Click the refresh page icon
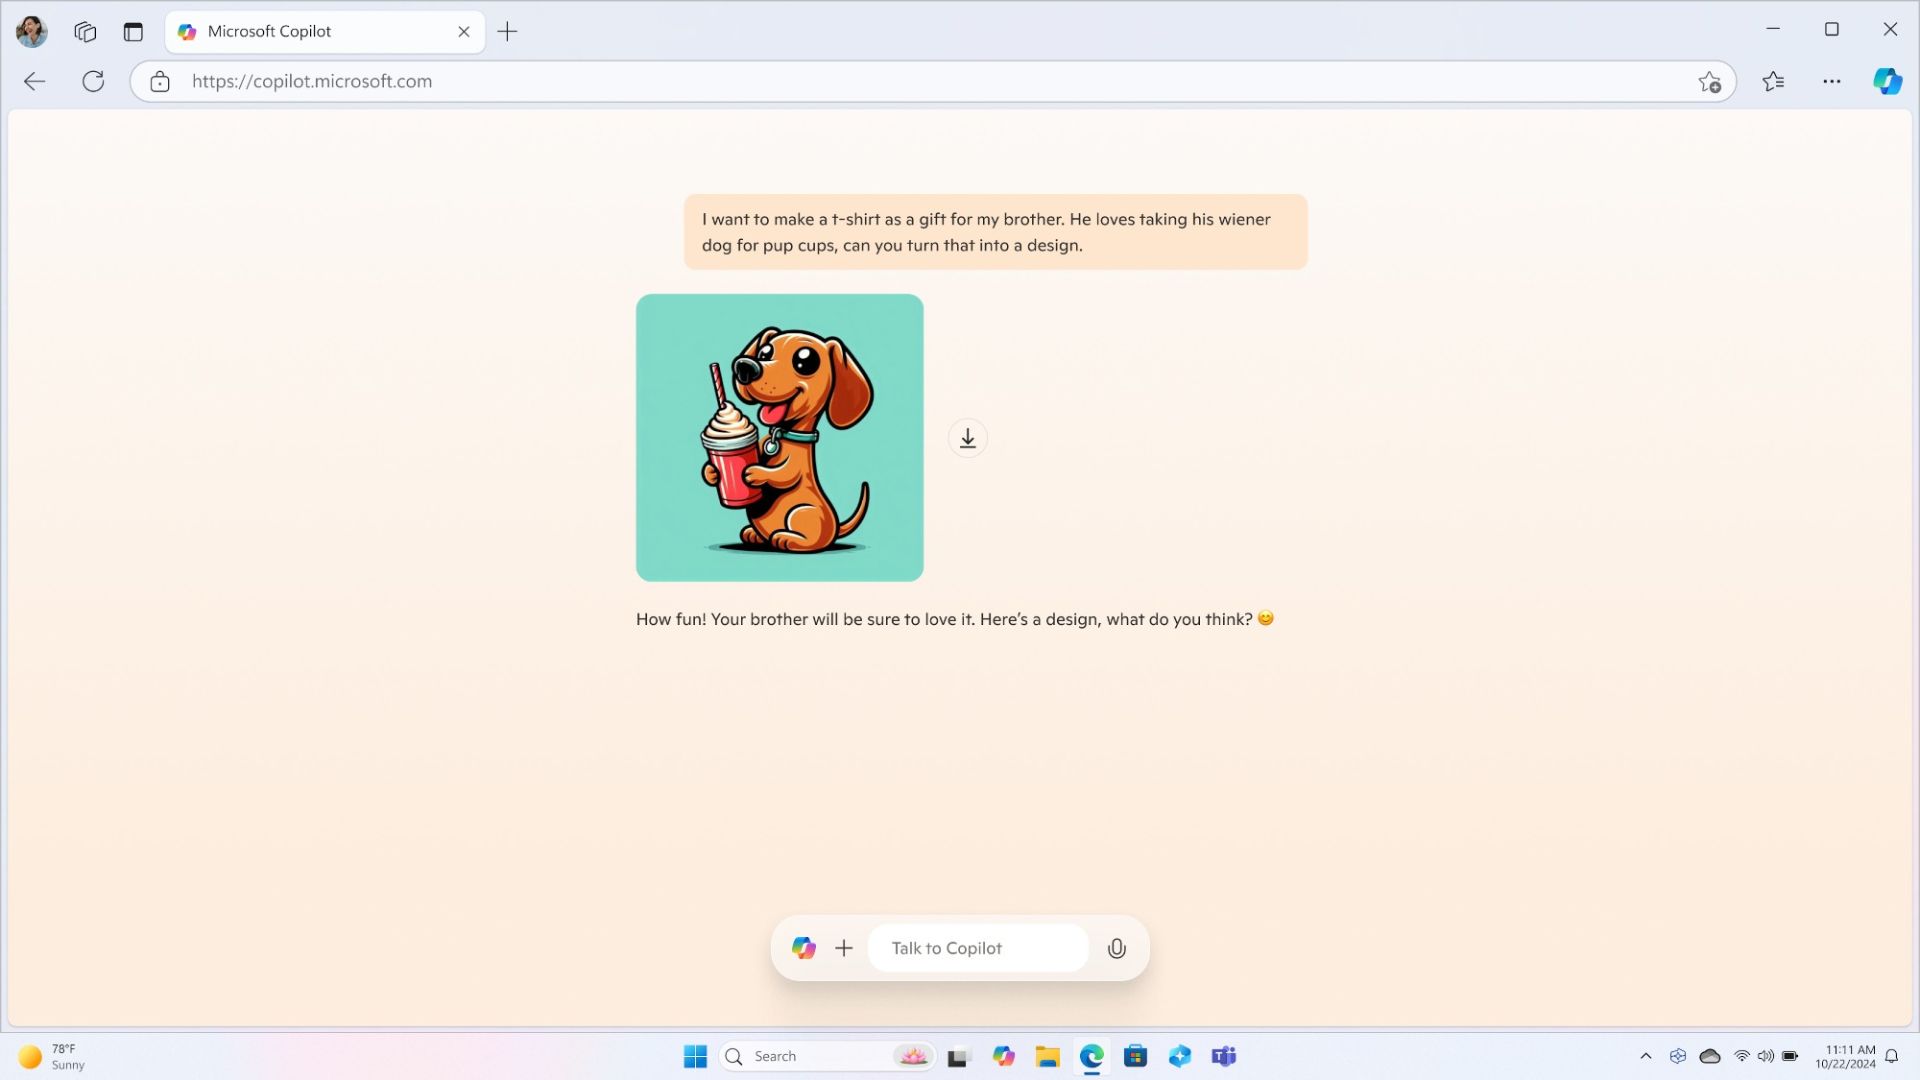This screenshot has height=1080, width=1920. [92, 80]
